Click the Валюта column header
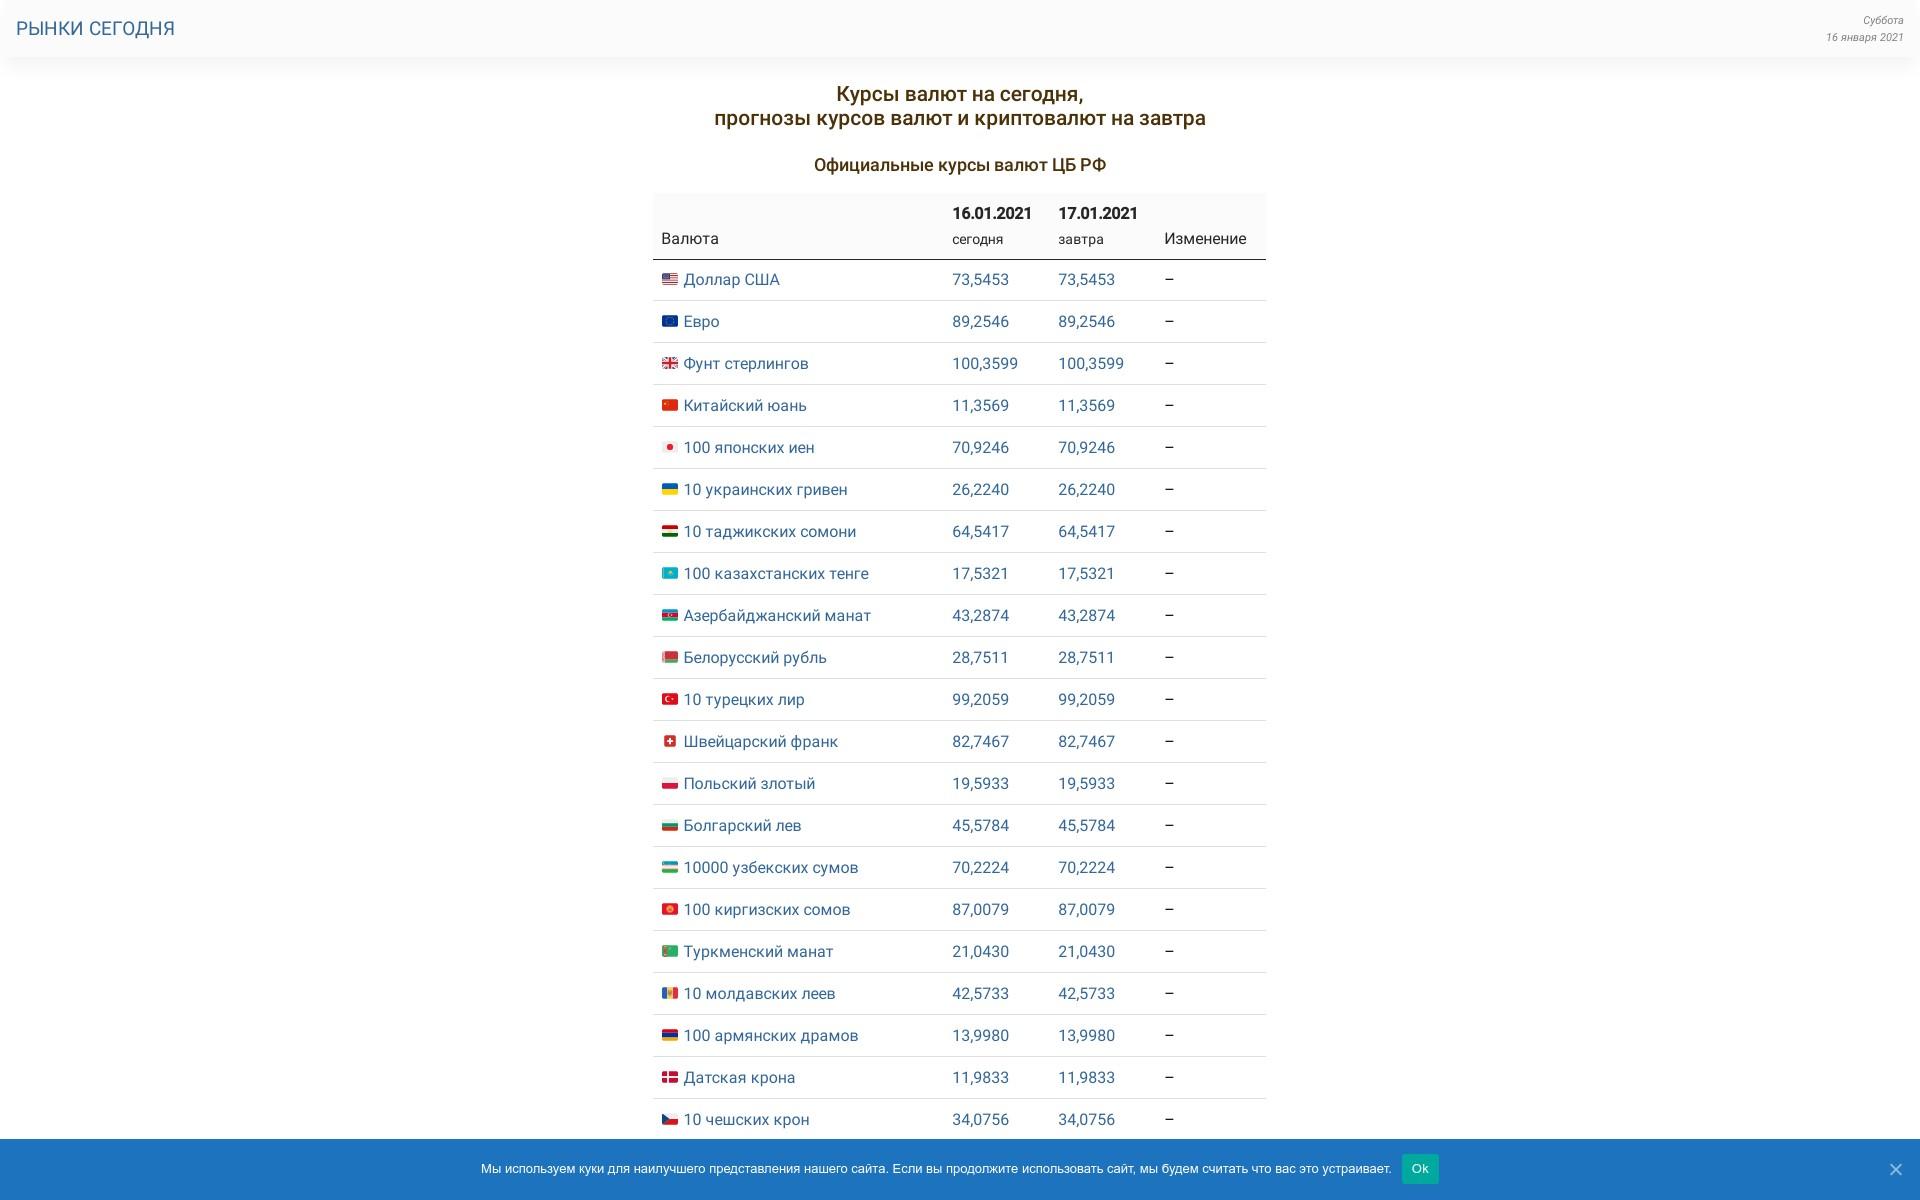1920x1200 pixels. point(690,239)
